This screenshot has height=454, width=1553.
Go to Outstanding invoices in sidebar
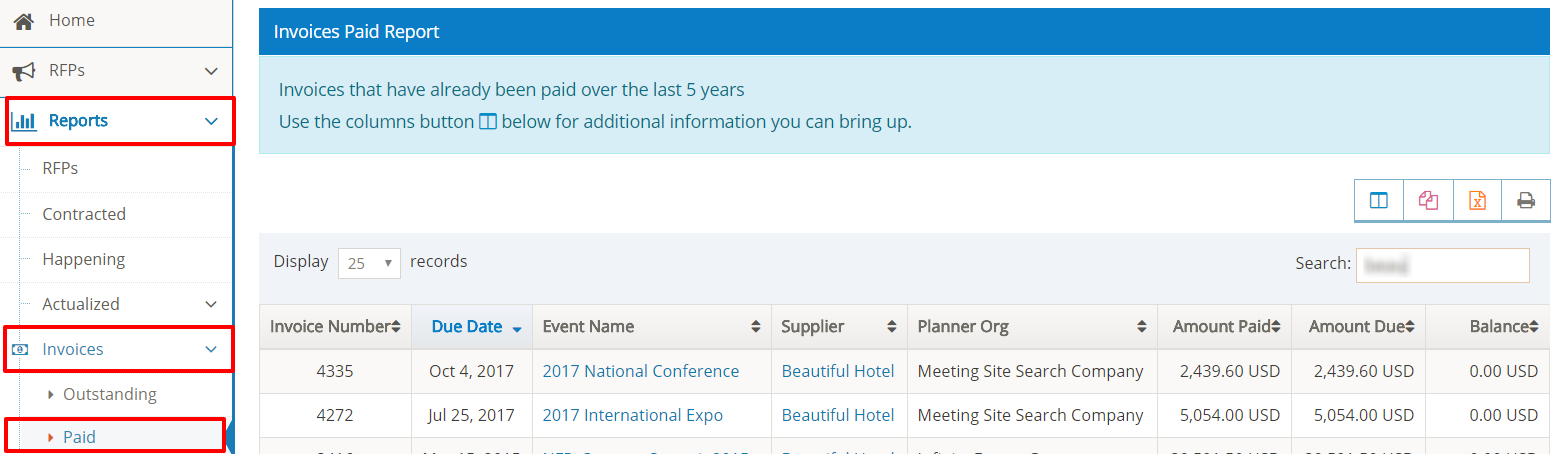click(x=109, y=394)
